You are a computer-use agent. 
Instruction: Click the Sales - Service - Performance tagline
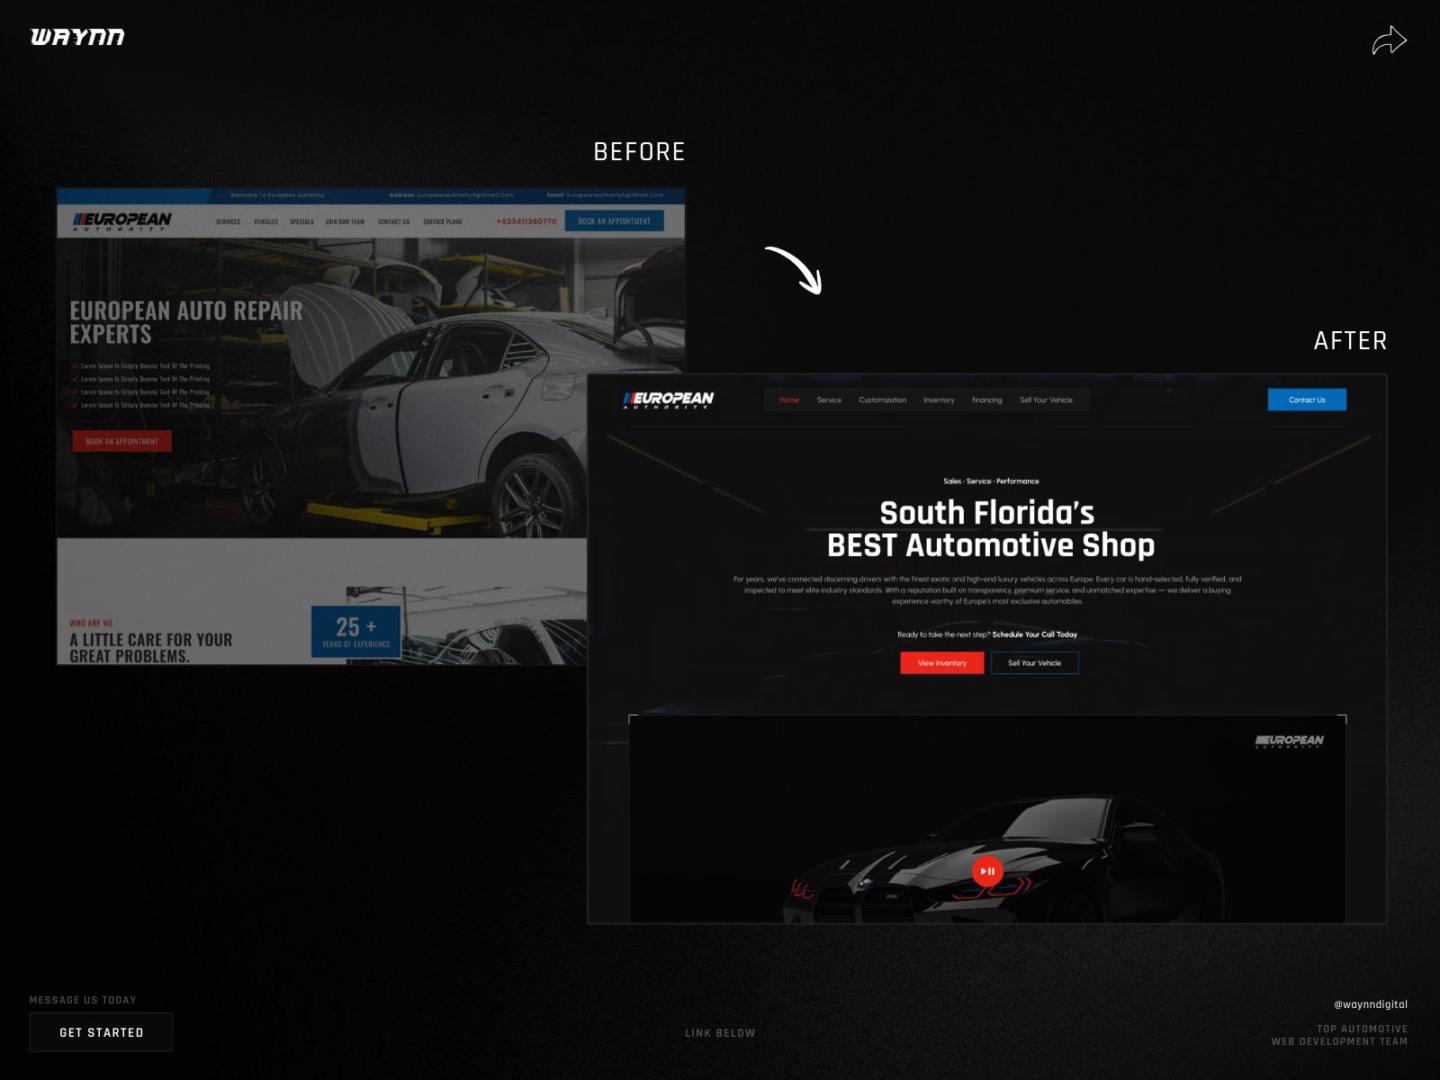click(991, 481)
